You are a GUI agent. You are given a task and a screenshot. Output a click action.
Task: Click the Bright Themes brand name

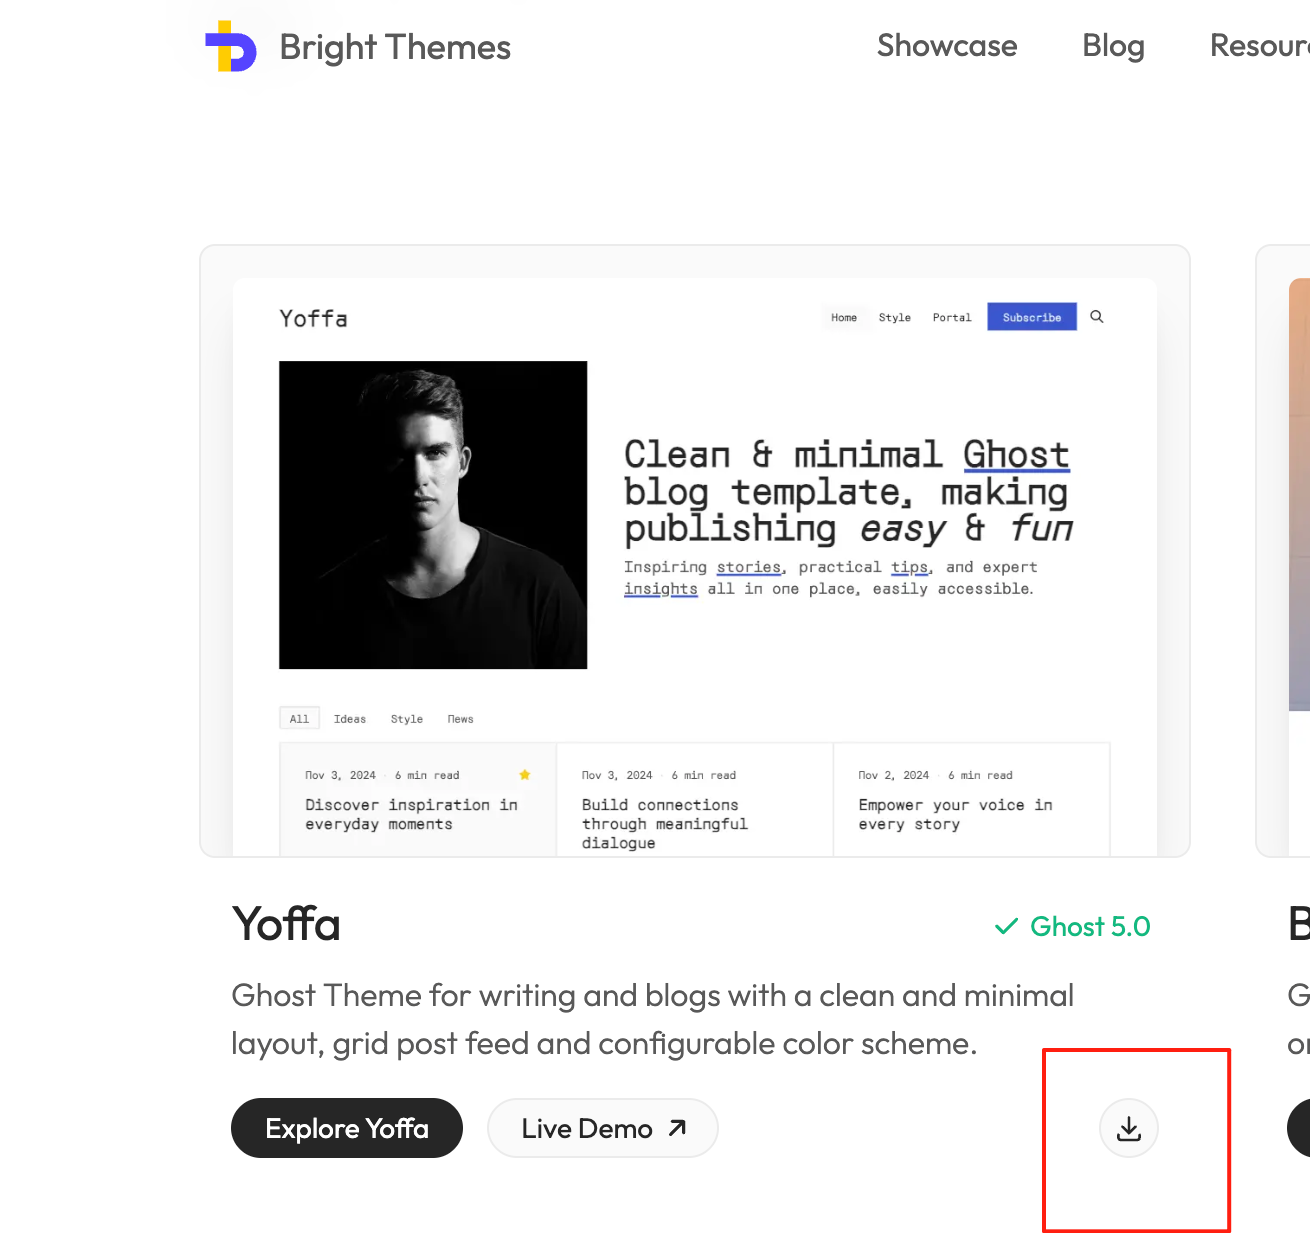point(395,47)
